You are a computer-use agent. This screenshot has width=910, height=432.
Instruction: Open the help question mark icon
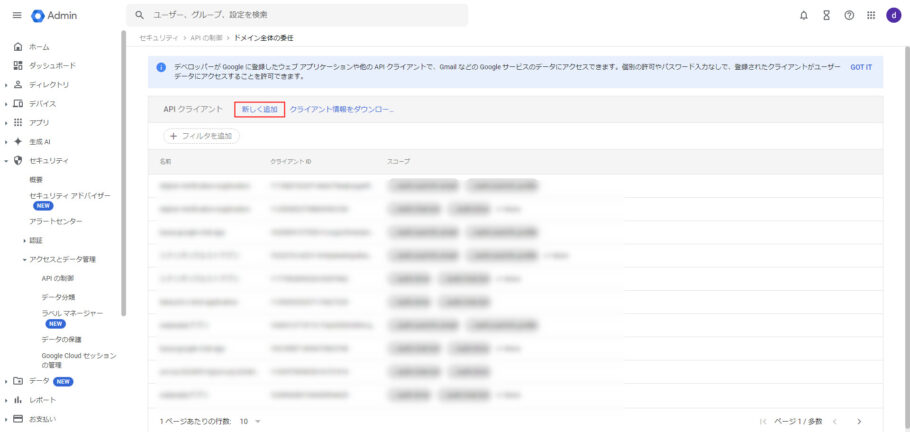[848, 15]
